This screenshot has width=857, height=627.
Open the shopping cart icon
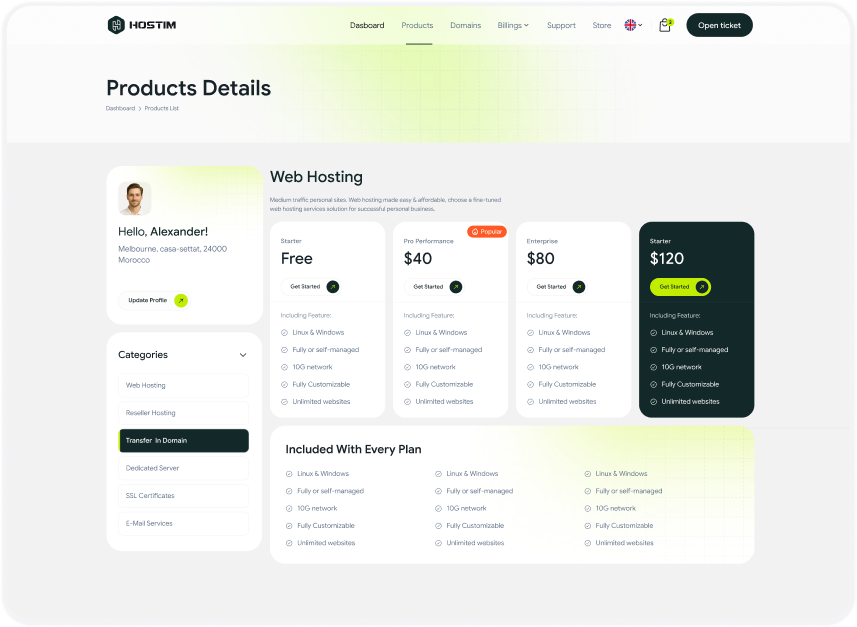[664, 25]
